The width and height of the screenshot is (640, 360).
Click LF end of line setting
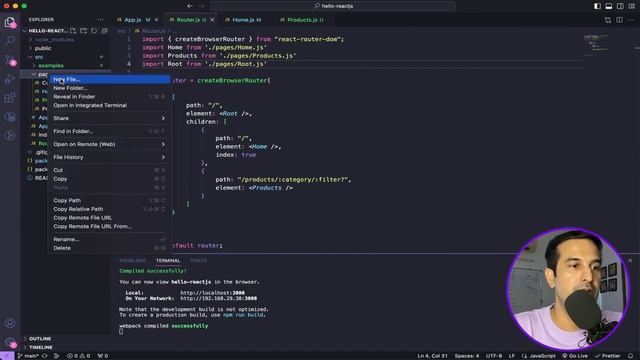click(511, 356)
